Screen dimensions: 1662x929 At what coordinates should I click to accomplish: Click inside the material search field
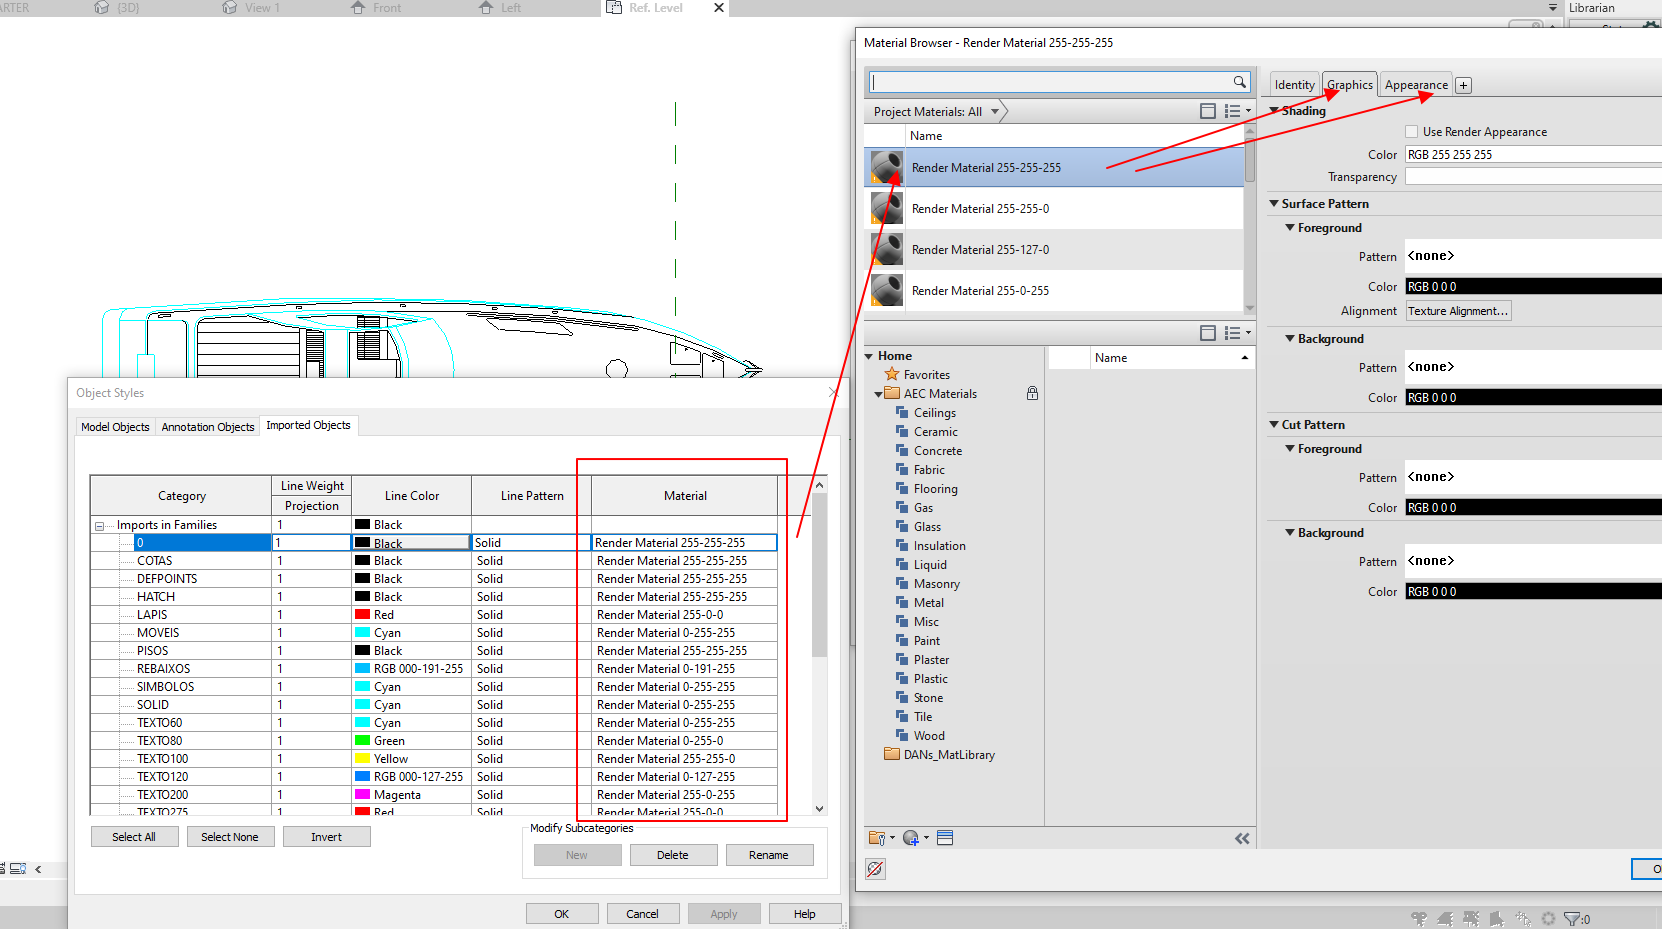pyautogui.click(x=1050, y=82)
